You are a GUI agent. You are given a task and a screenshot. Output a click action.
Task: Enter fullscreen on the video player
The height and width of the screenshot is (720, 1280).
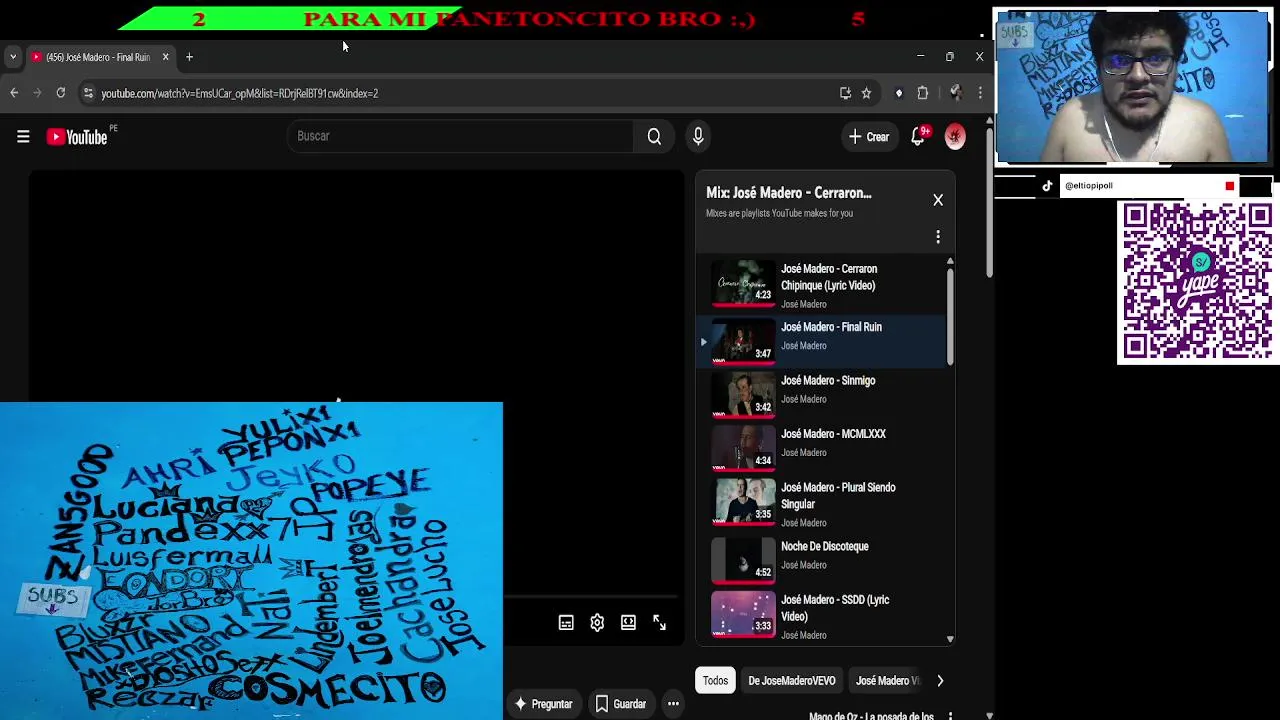pyautogui.click(x=659, y=623)
